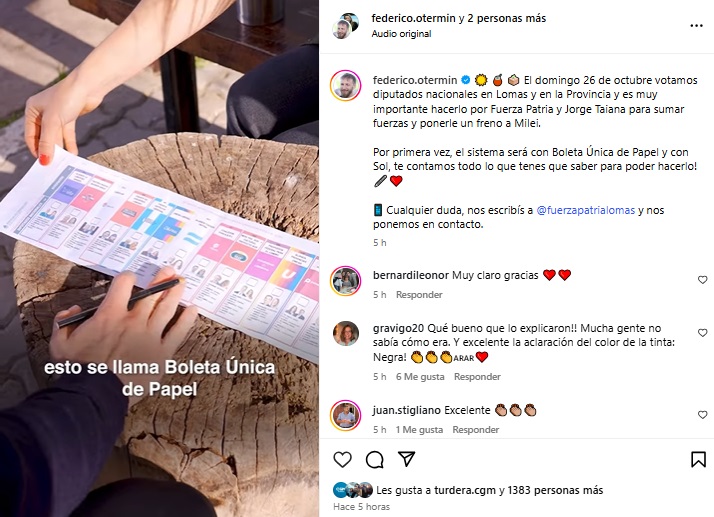View the 6 Me gusta on gravigo20's comment
714x517 pixels.
click(x=420, y=377)
